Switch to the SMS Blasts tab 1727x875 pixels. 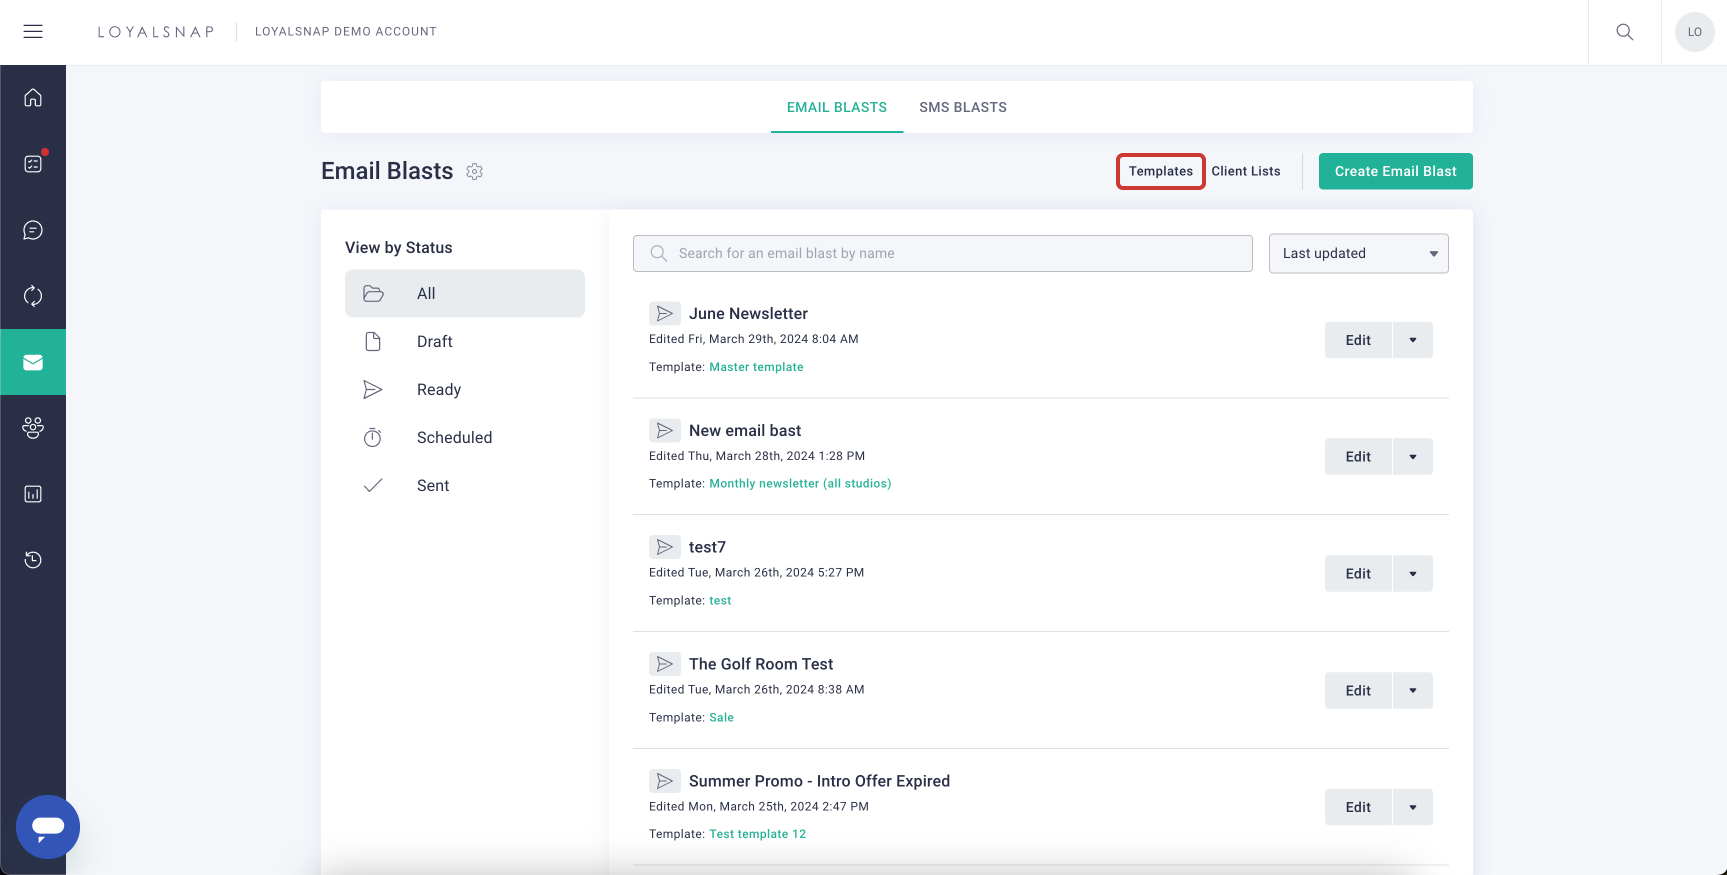pyautogui.click(x=963, y=108)
